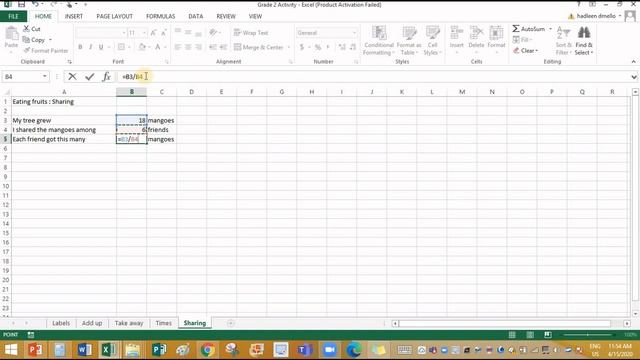Click the Format as Table icon

409,40
